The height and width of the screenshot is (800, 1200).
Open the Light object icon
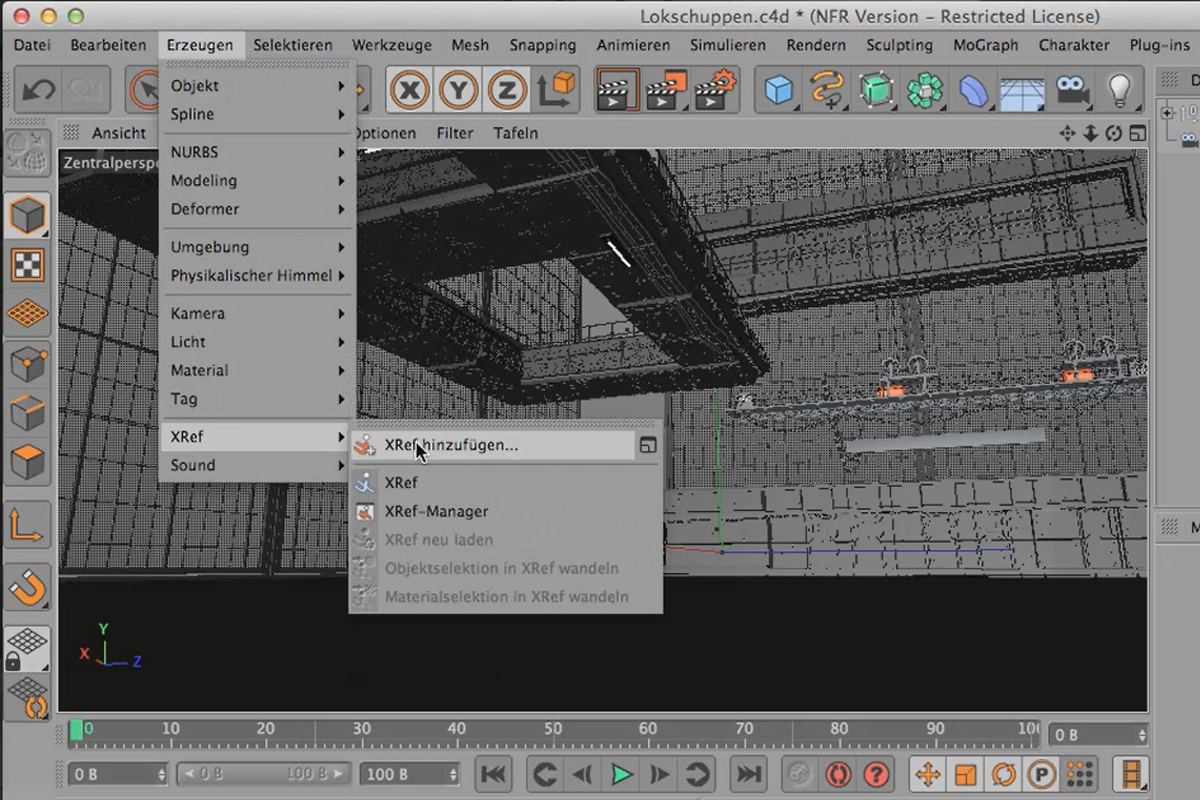tap(1120, 90)
